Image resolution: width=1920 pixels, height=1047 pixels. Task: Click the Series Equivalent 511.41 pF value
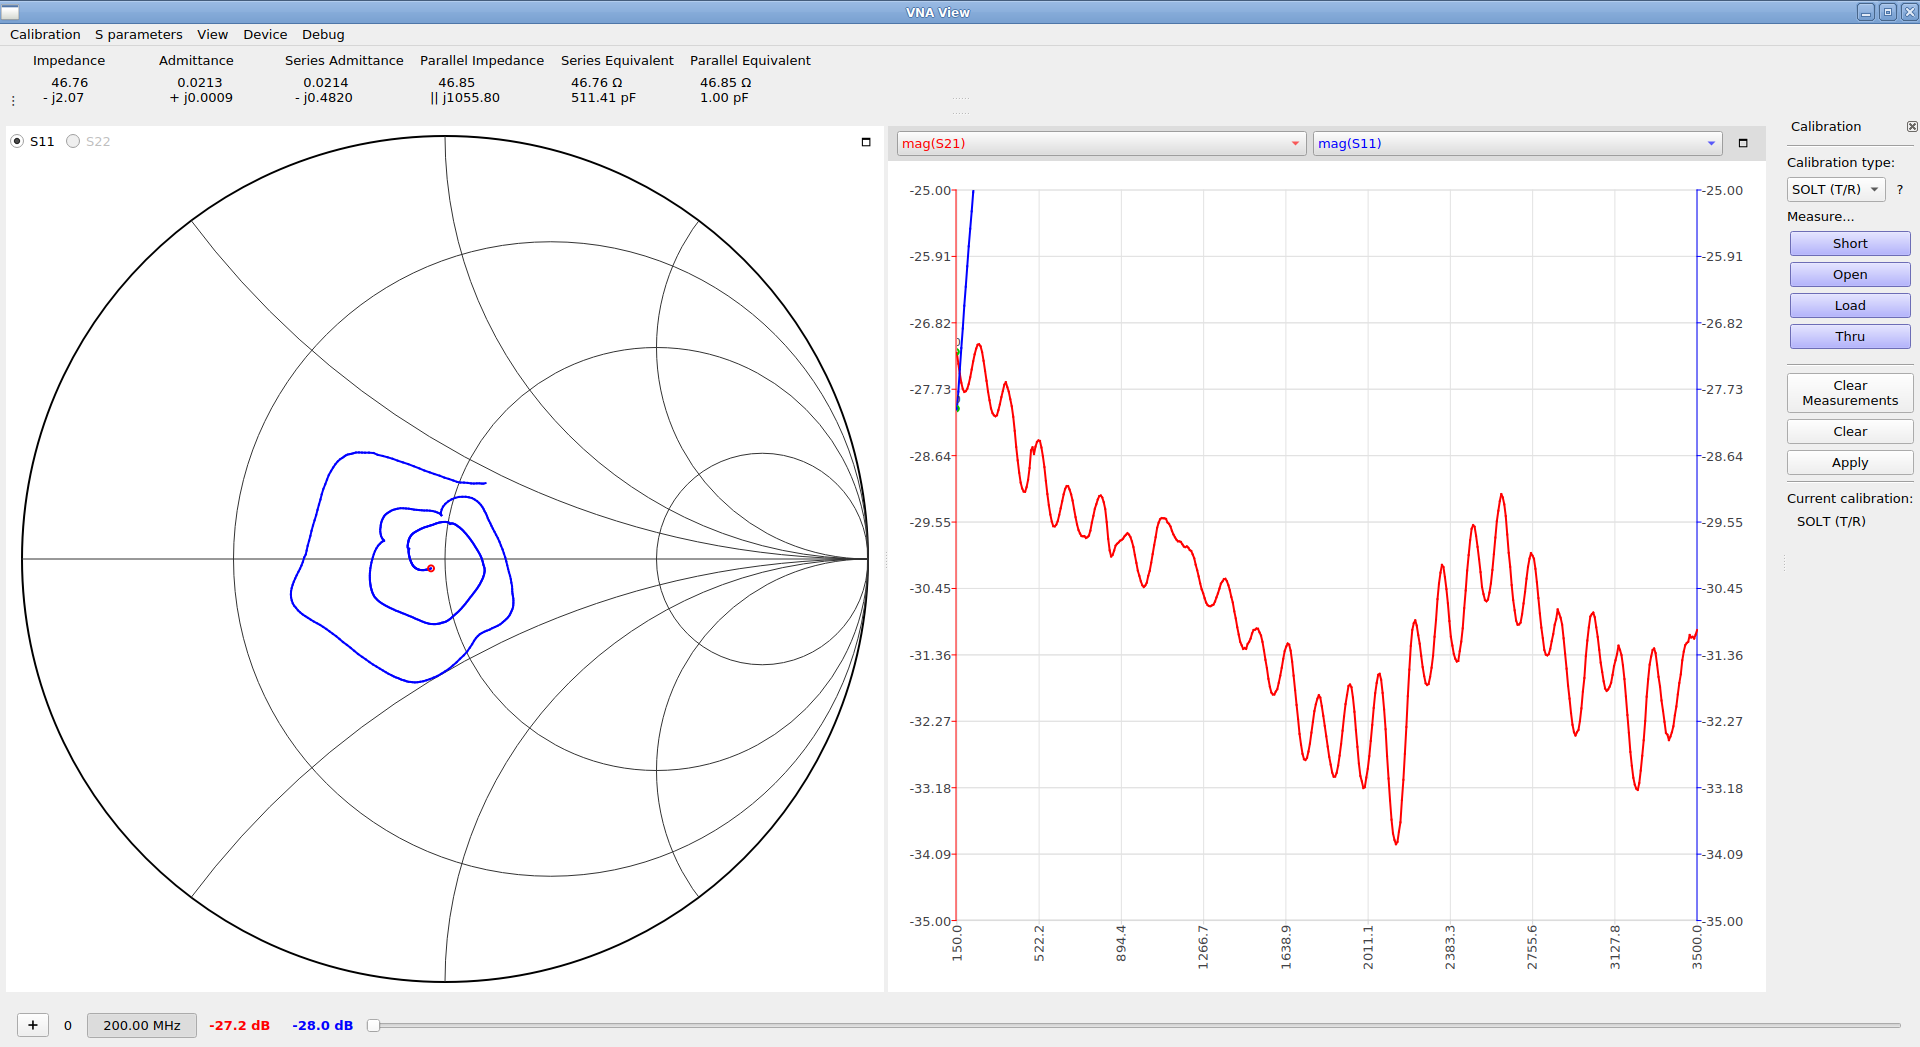(x=603, y=98)
